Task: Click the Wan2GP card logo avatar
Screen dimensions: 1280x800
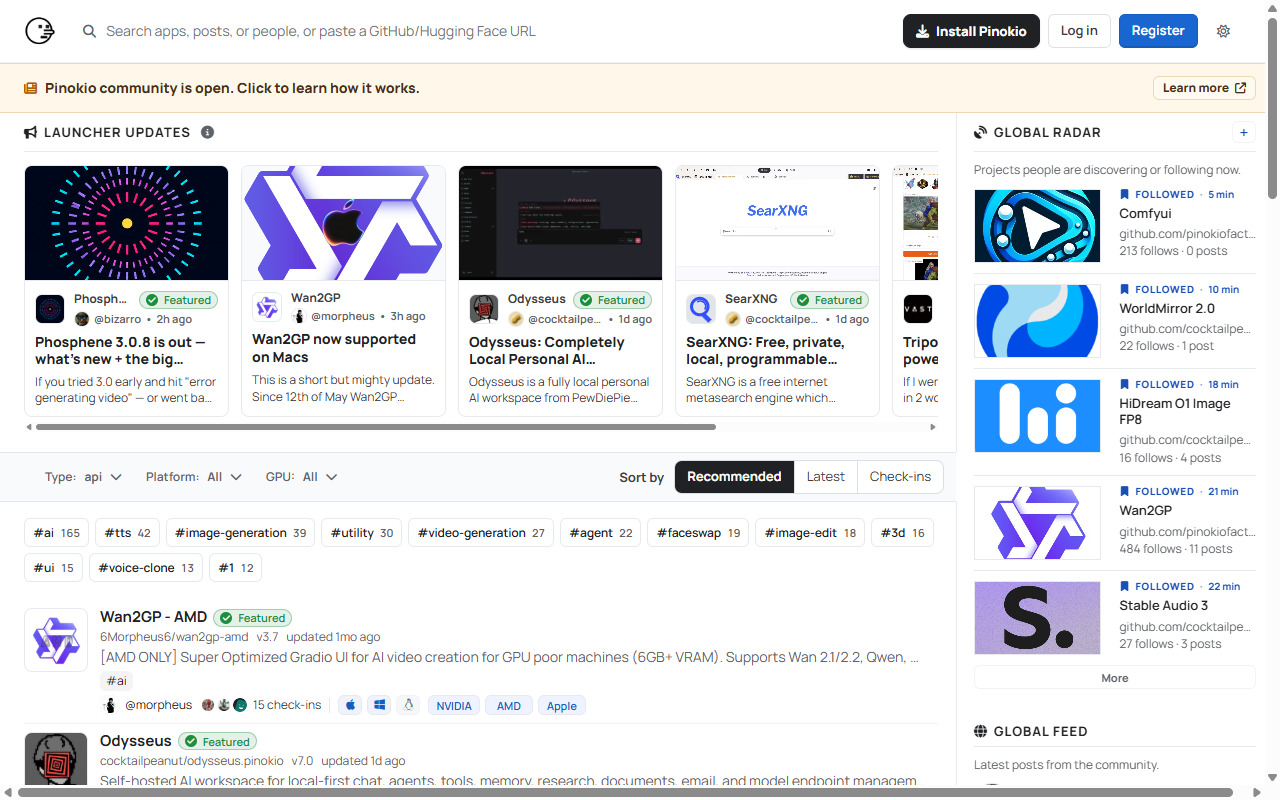Action: coord(266,306)
